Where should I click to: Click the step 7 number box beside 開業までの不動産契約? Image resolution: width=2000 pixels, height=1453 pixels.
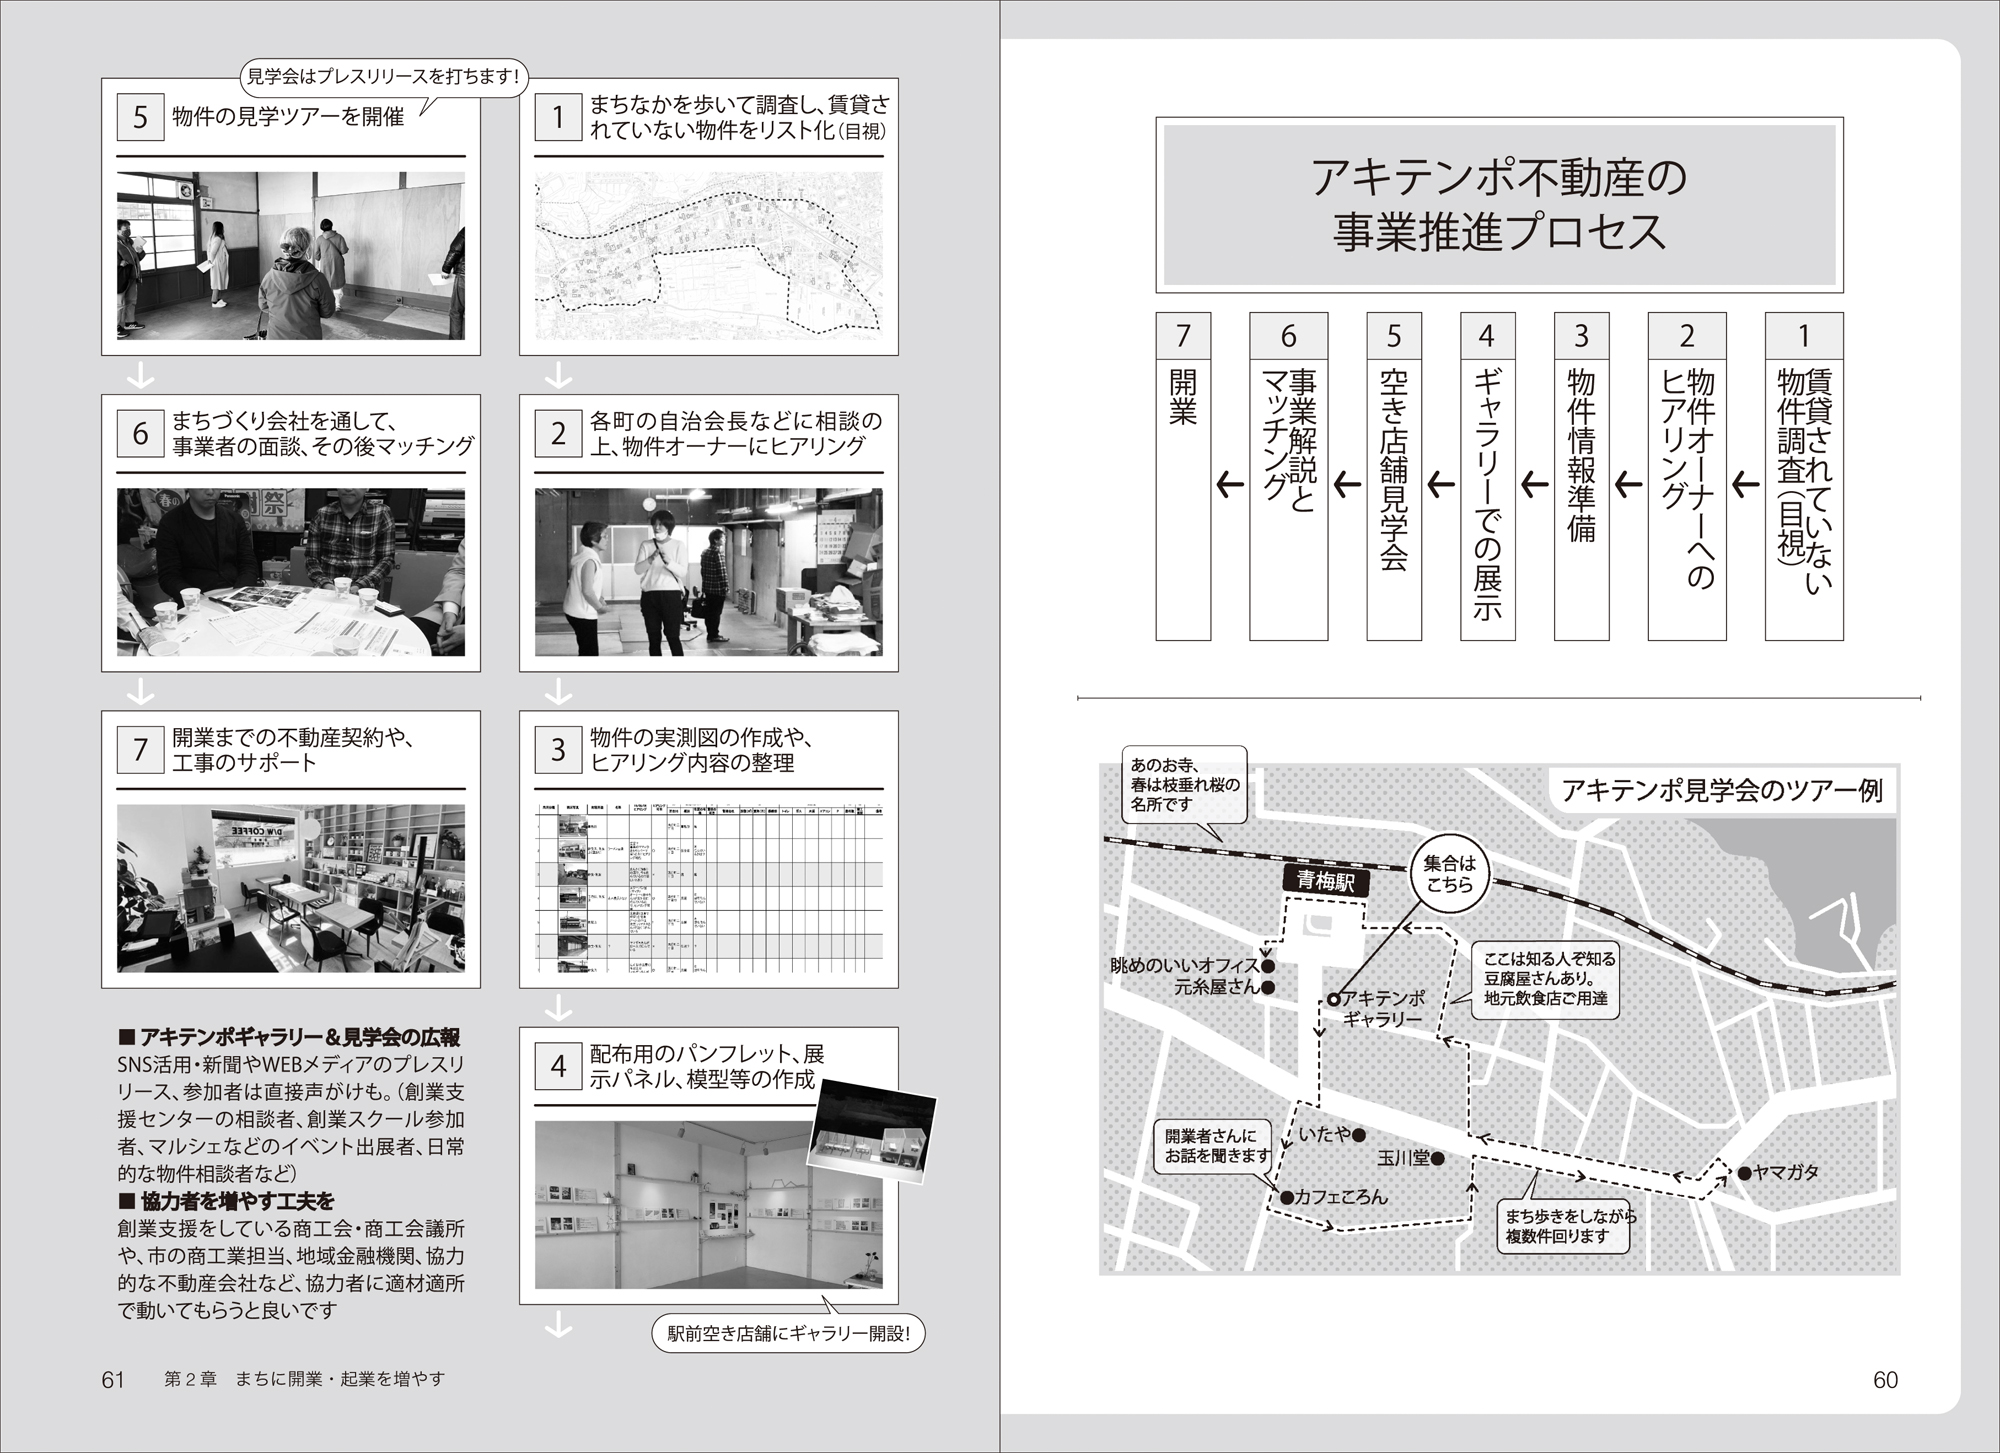click(140, 750)
